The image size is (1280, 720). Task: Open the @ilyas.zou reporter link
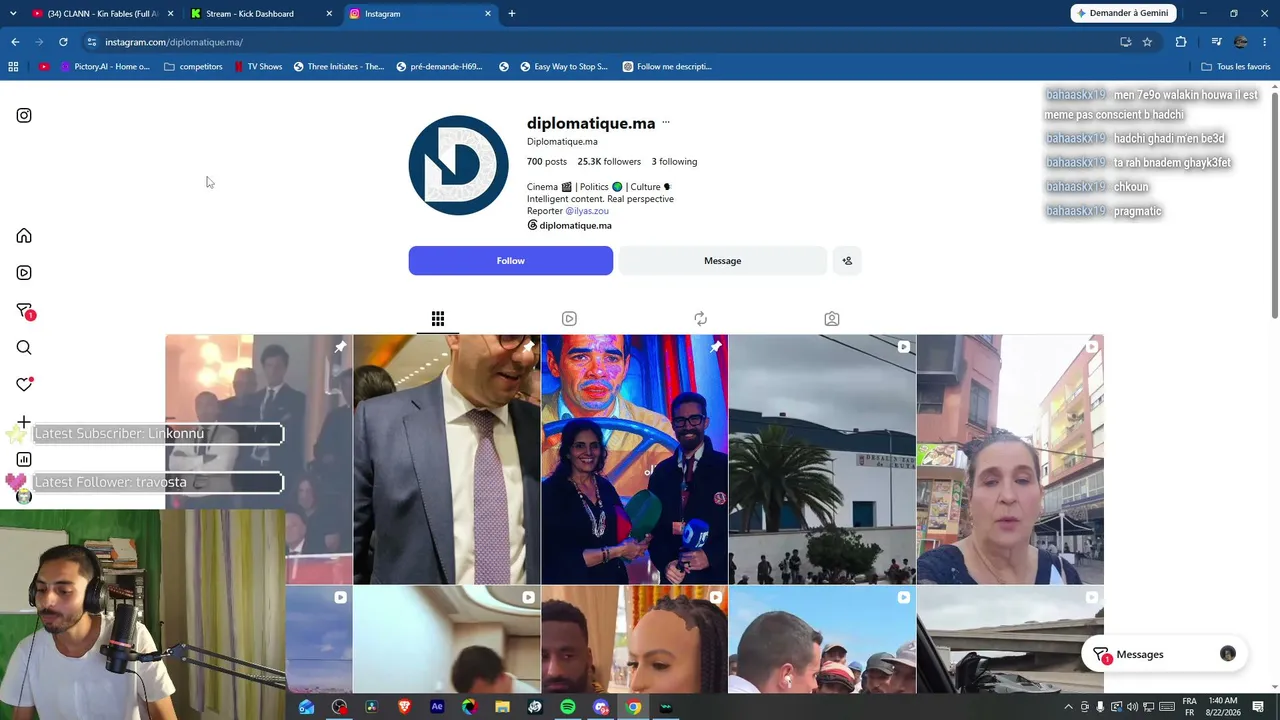(587, 211)
